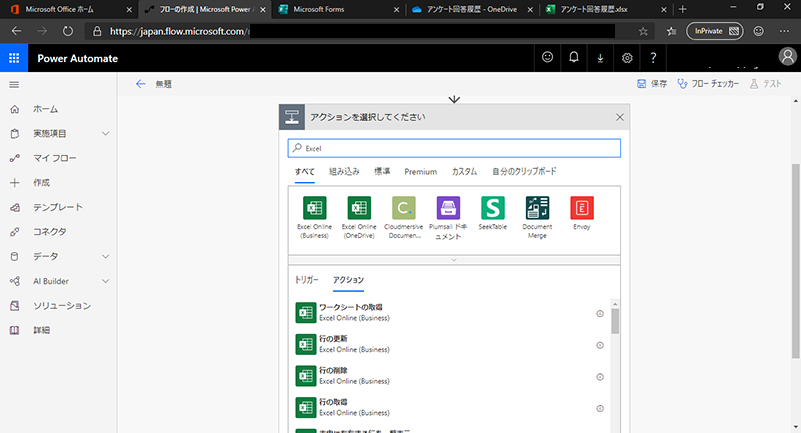Click the download arrow icon in header
The width and height of the screenshot is (801, 433).
pyautogui.click(x=600, y=58)
